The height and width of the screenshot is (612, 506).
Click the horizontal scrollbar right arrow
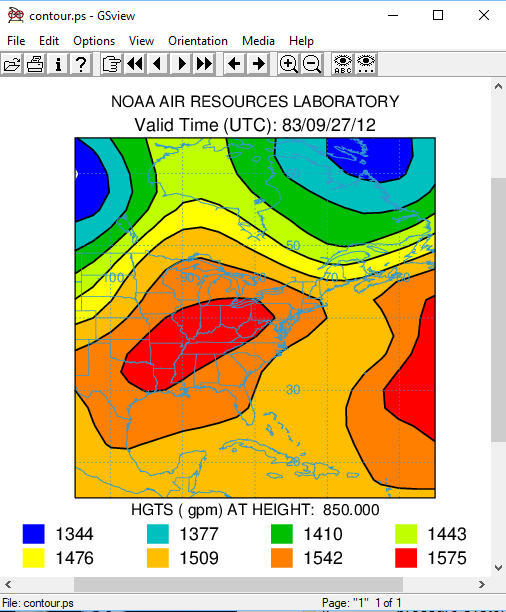click(x=482, y=584)
